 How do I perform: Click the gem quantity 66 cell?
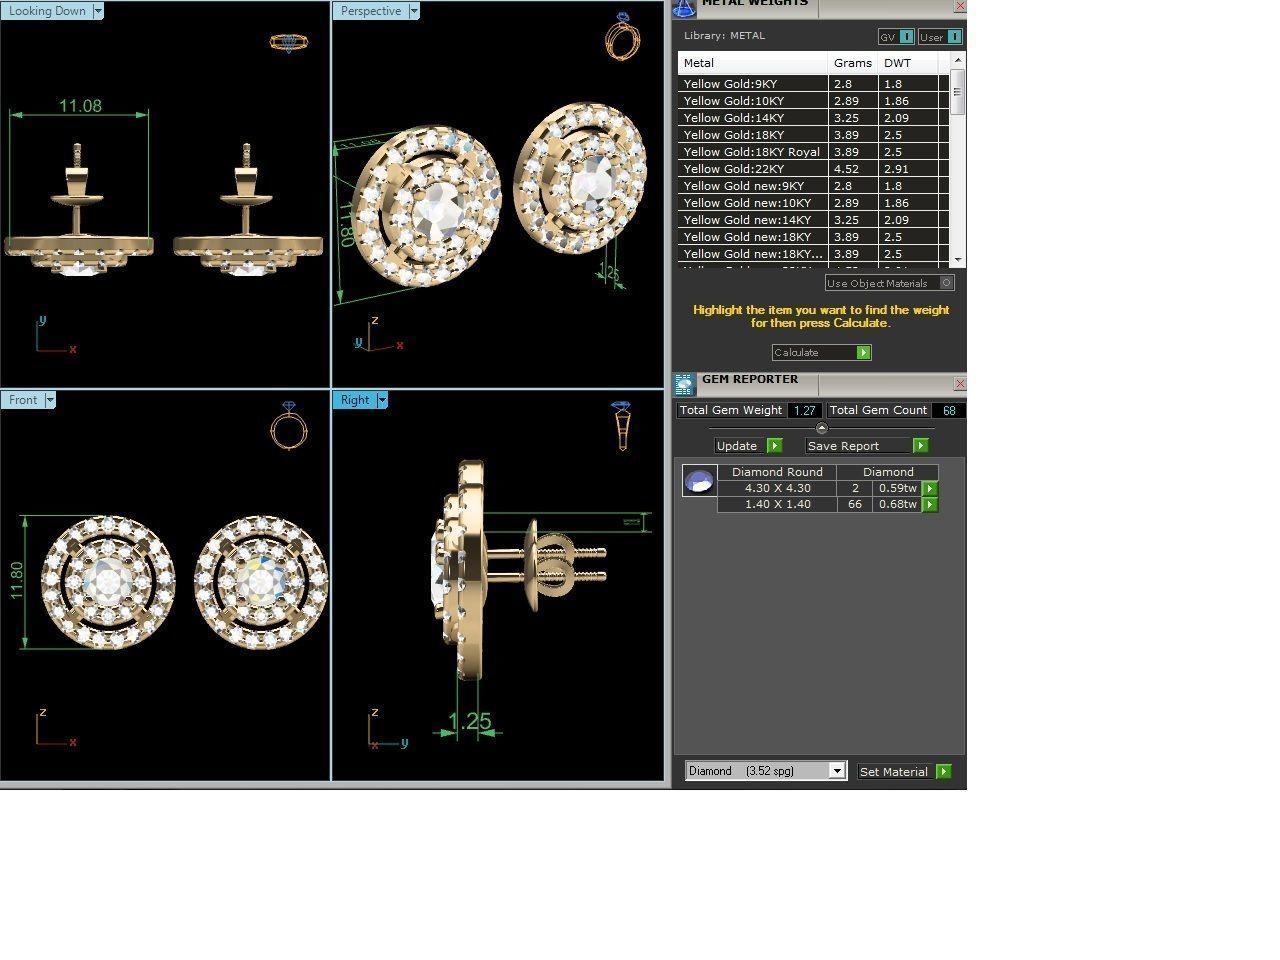click(x=855, y=505)
